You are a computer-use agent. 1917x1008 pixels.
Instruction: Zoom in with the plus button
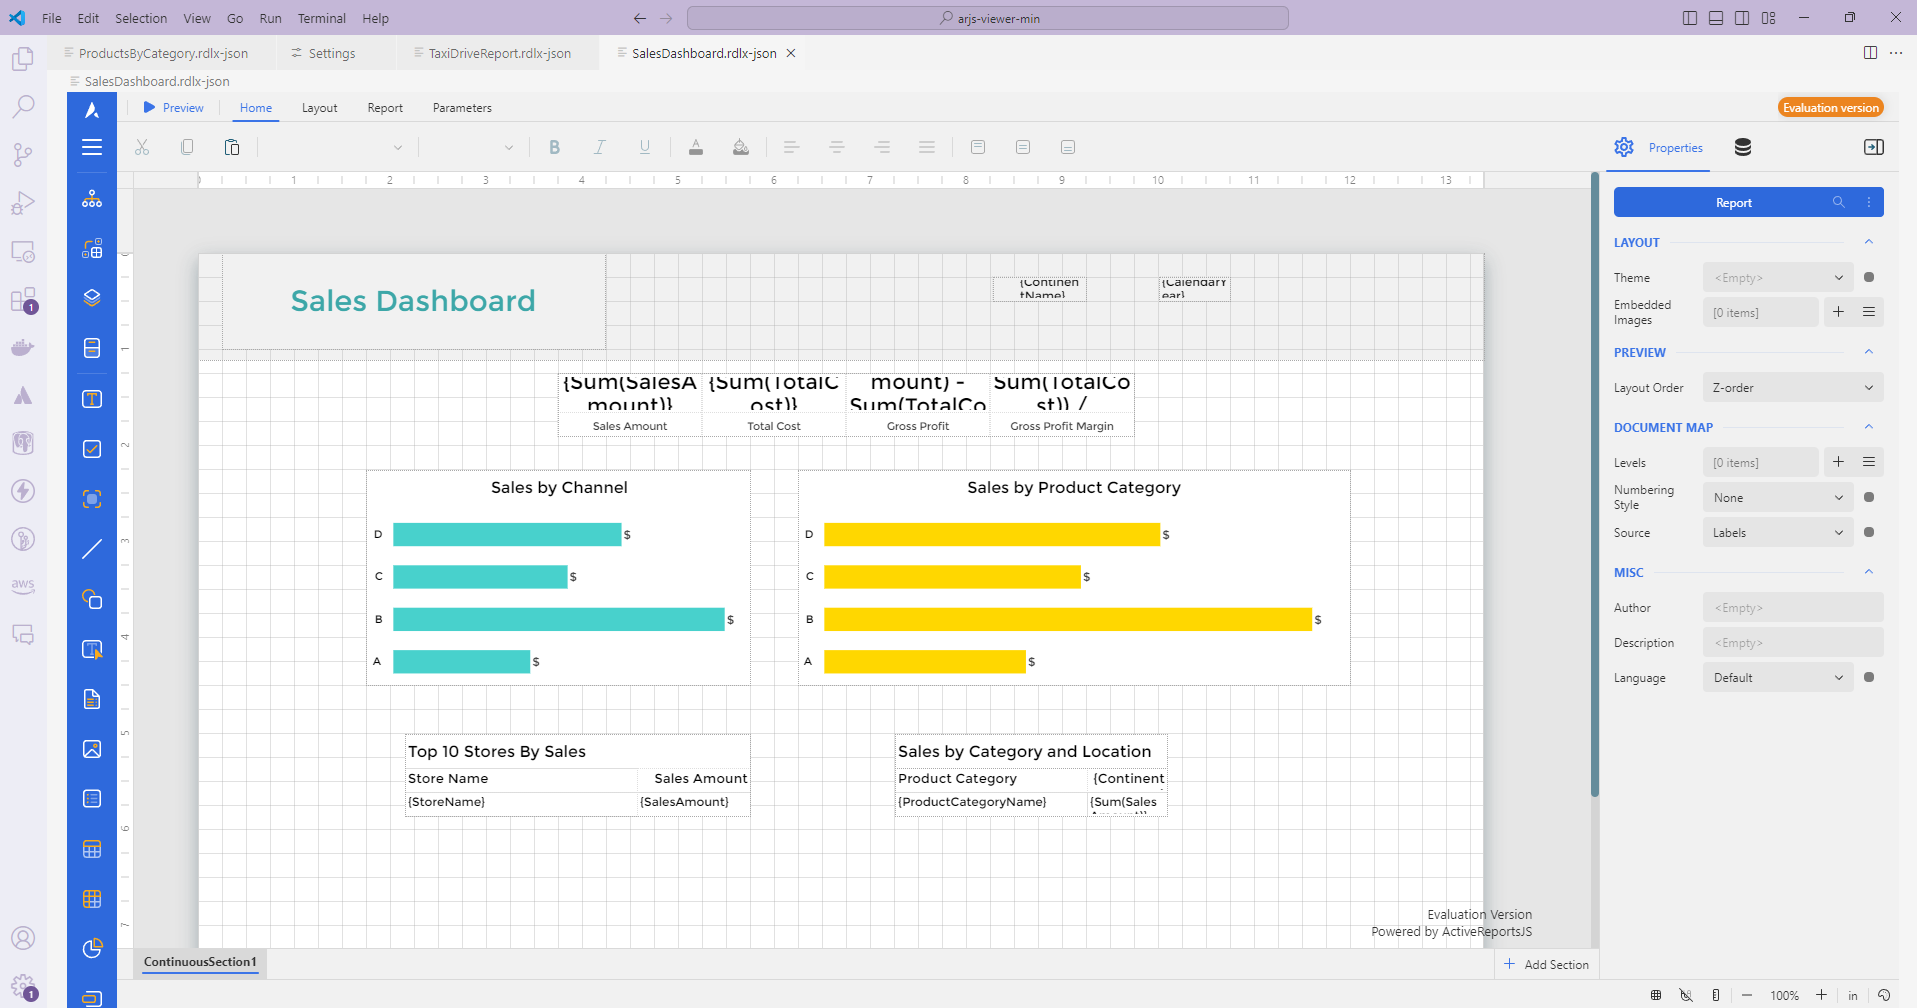click(1822, 995)
